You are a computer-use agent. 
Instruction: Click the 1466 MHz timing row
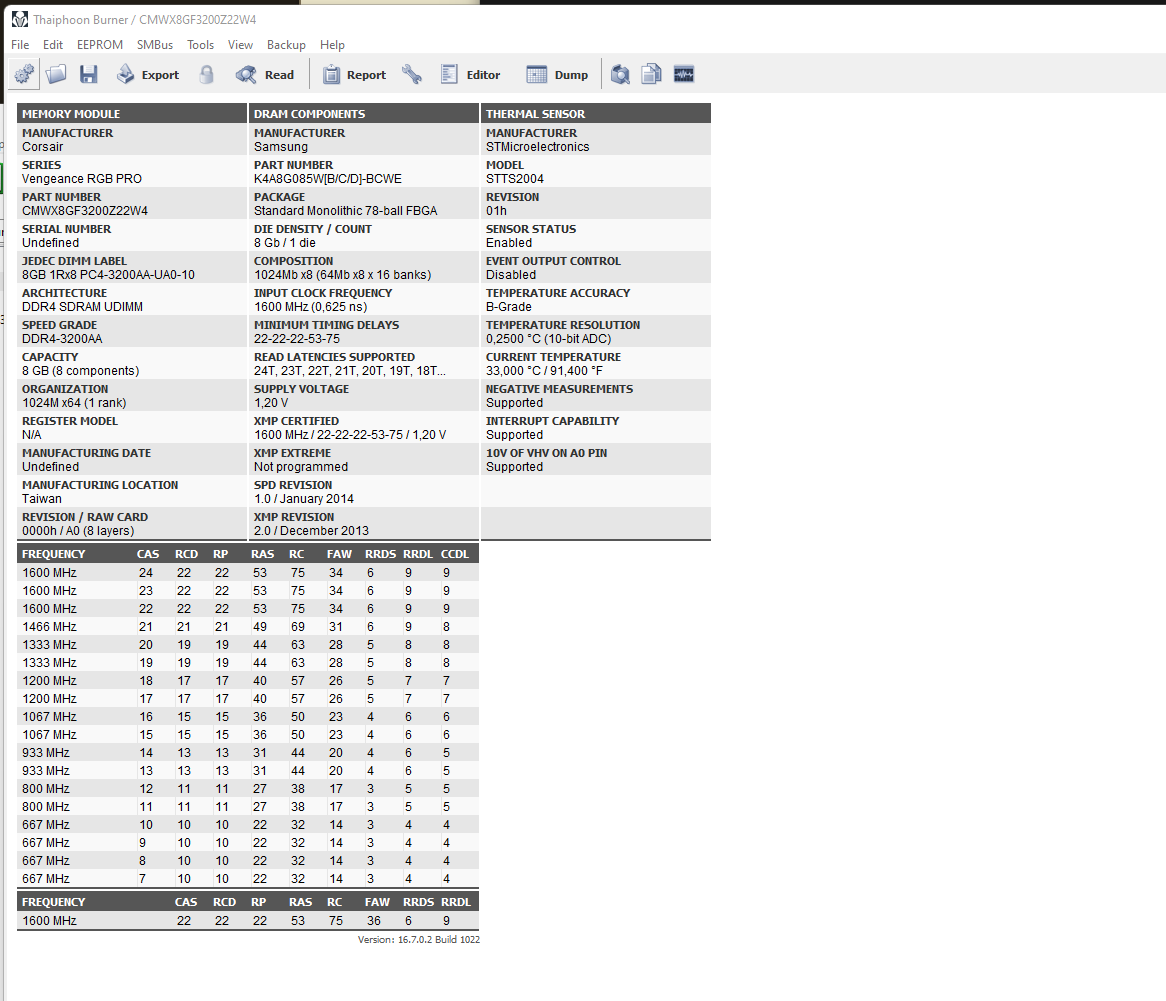tap(248, 627)
